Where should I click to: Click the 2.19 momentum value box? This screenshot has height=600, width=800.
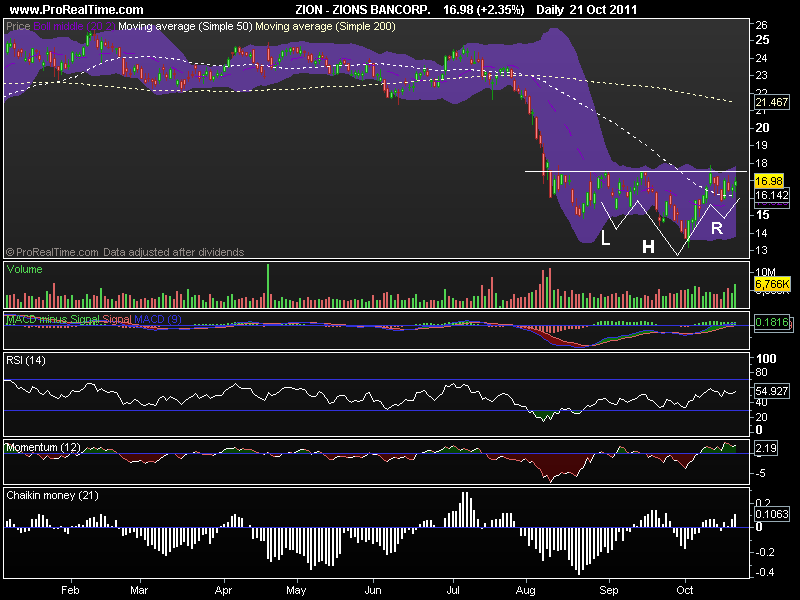pos(766,448)
